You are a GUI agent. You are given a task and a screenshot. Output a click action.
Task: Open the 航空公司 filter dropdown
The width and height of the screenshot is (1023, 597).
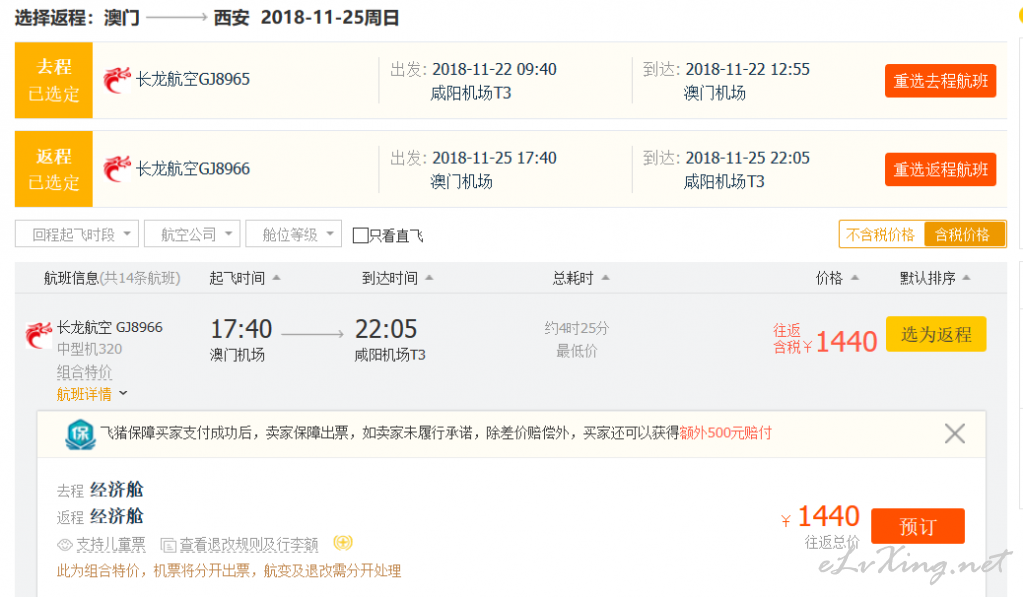pyautogui.click(x=192, y=234)
